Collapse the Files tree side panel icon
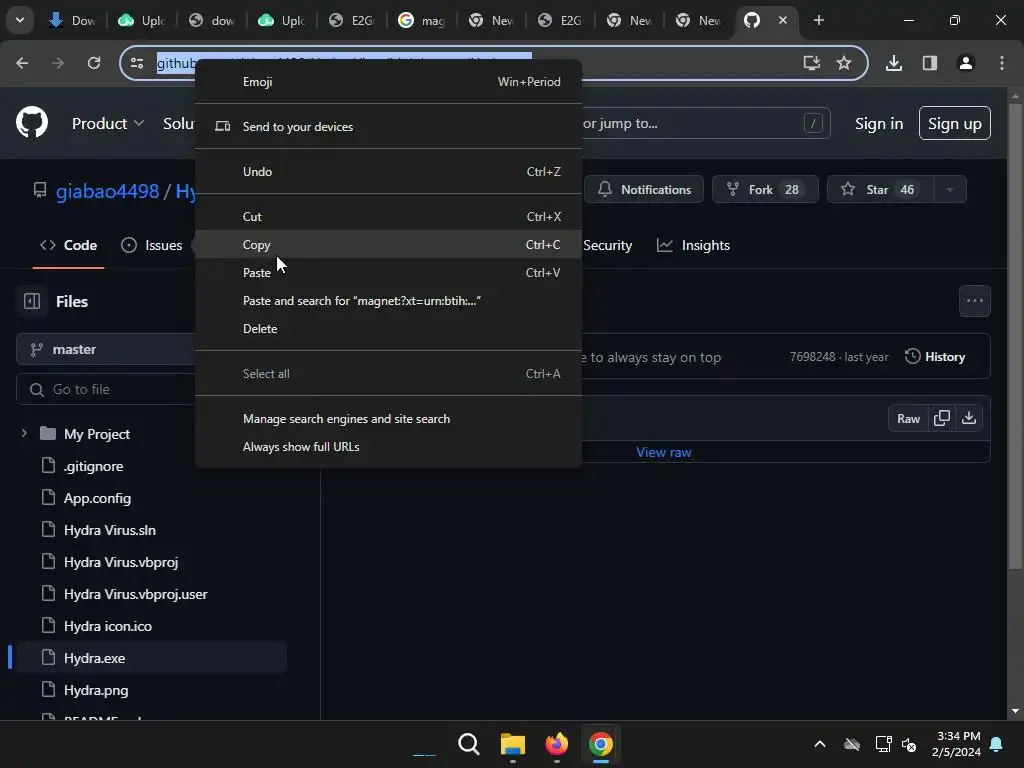Screen dimensions: 1024x768 (31, 301)
